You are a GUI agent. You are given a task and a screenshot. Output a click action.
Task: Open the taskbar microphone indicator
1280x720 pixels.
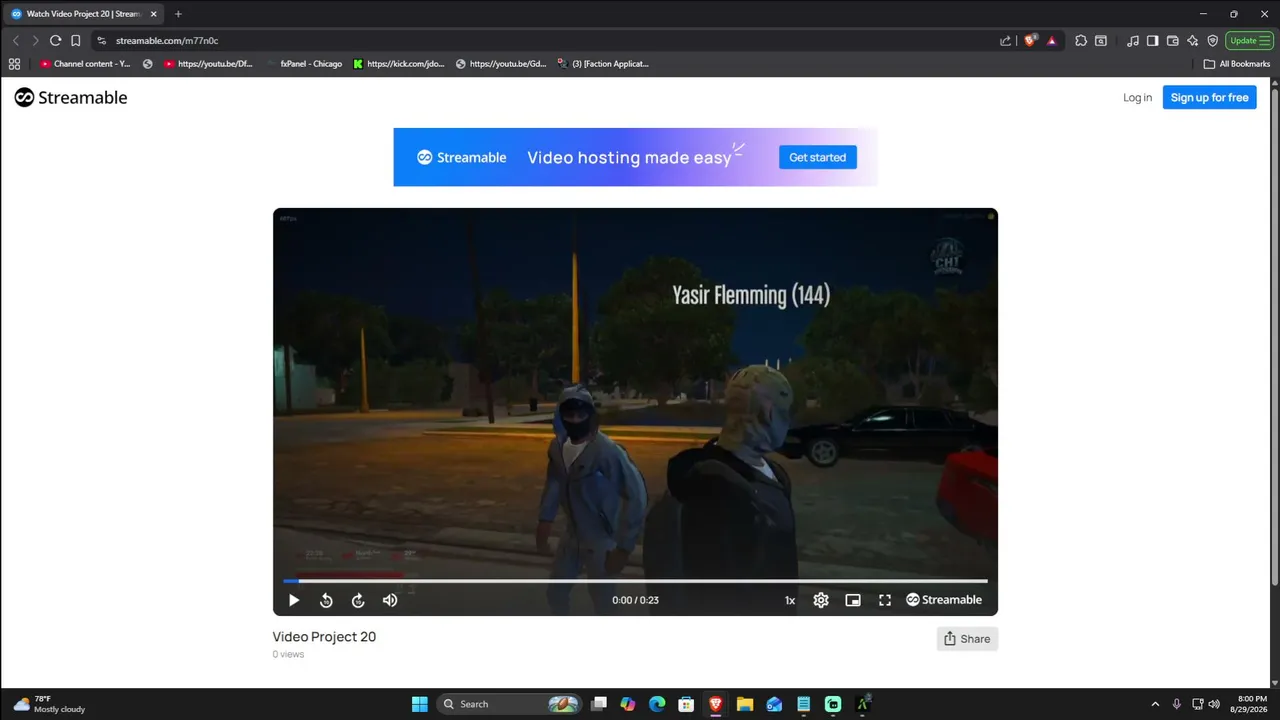coord(1177,704)
